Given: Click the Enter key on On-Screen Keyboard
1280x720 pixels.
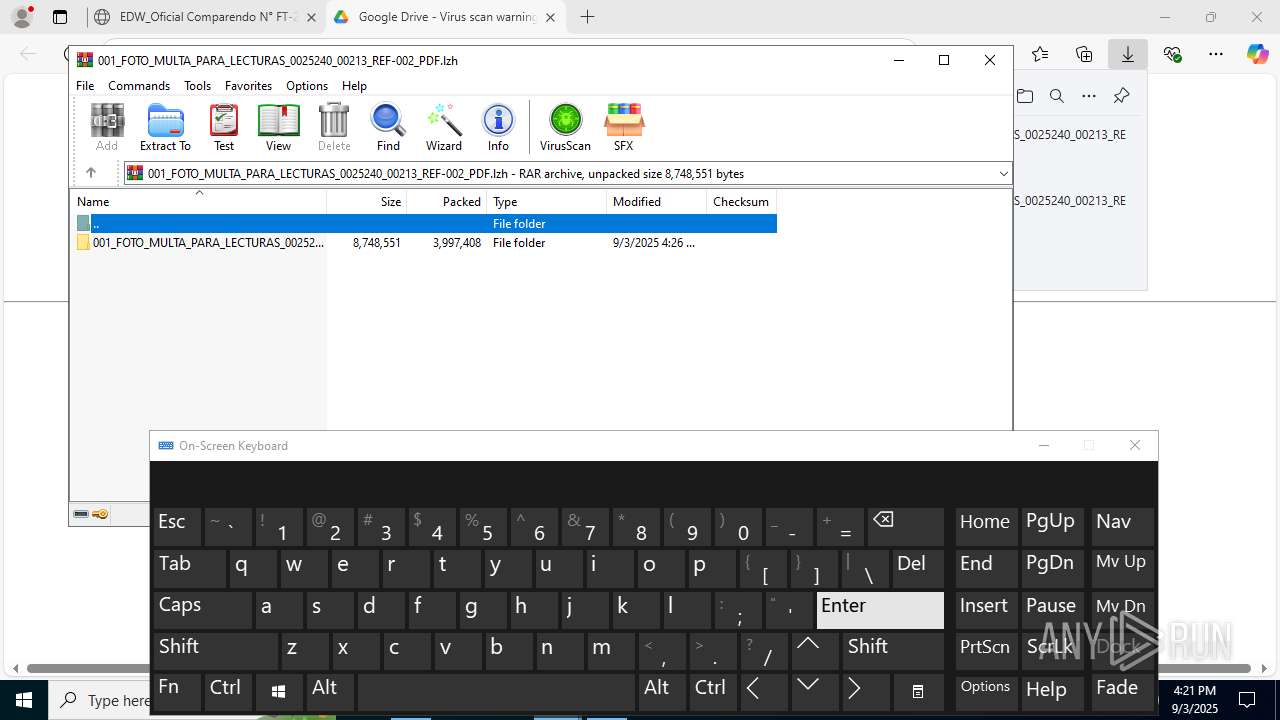Looking at the screenshot, I should pyautogui.click(x=880, y=609).
